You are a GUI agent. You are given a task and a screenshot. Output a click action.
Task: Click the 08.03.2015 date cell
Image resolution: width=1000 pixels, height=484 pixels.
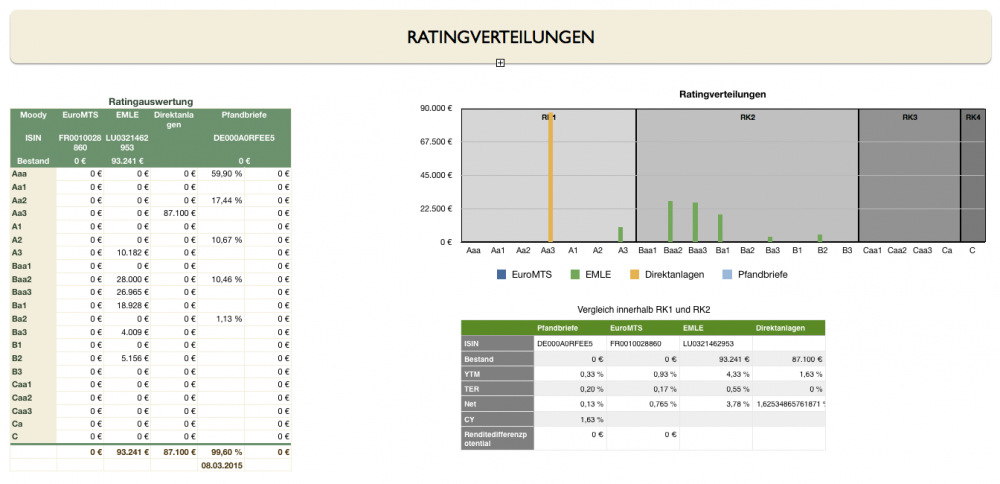(x=221, y=464)
